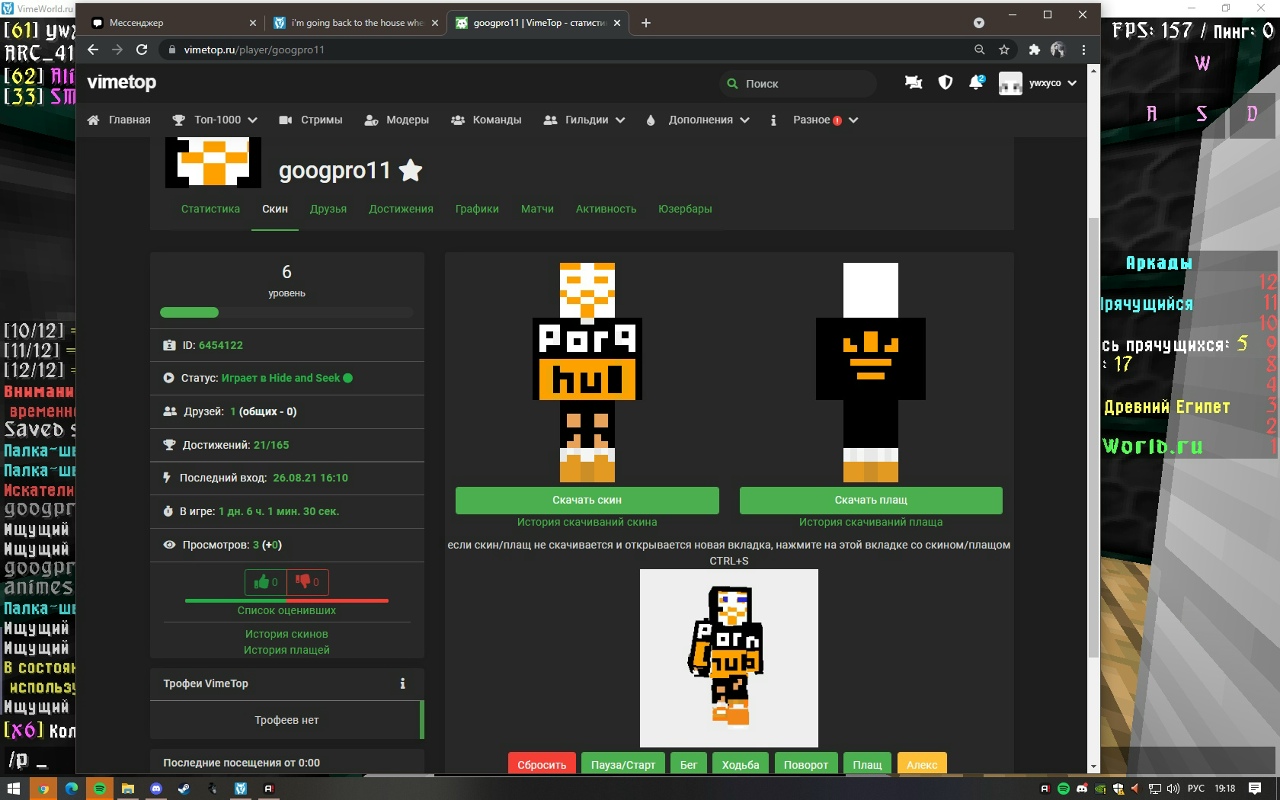Open the notifications bell icon

(x=976, y=83)
